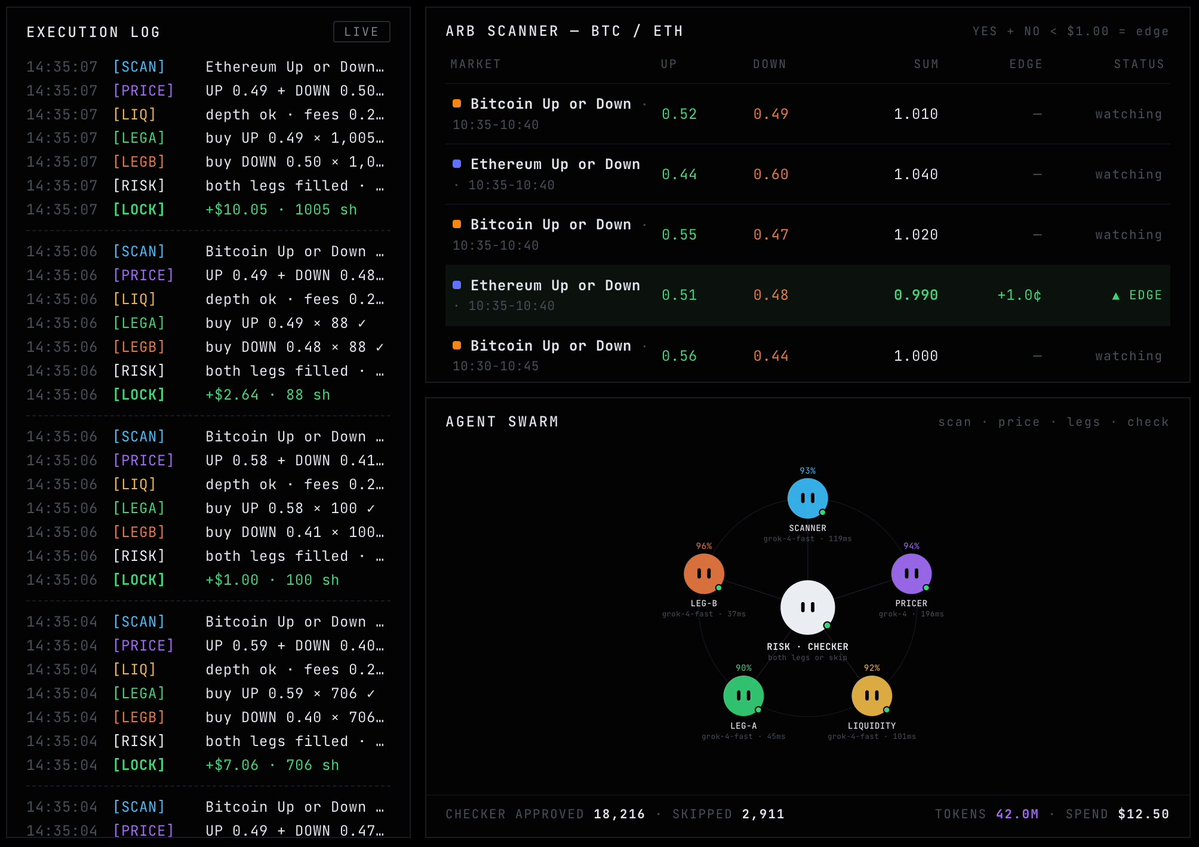
Task: Click the TOKENS 42.0M counter
Action: point(986,814)
